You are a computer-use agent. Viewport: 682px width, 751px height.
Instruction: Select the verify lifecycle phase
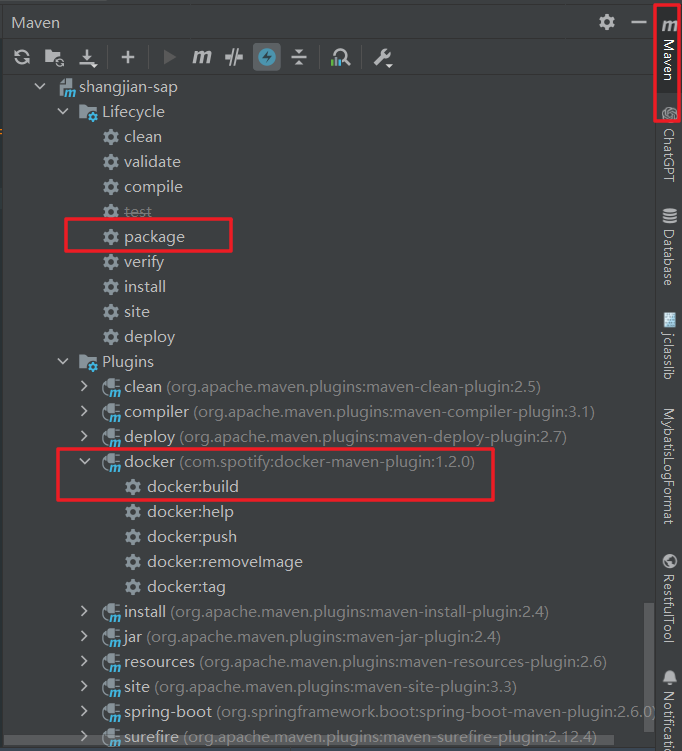144,262
